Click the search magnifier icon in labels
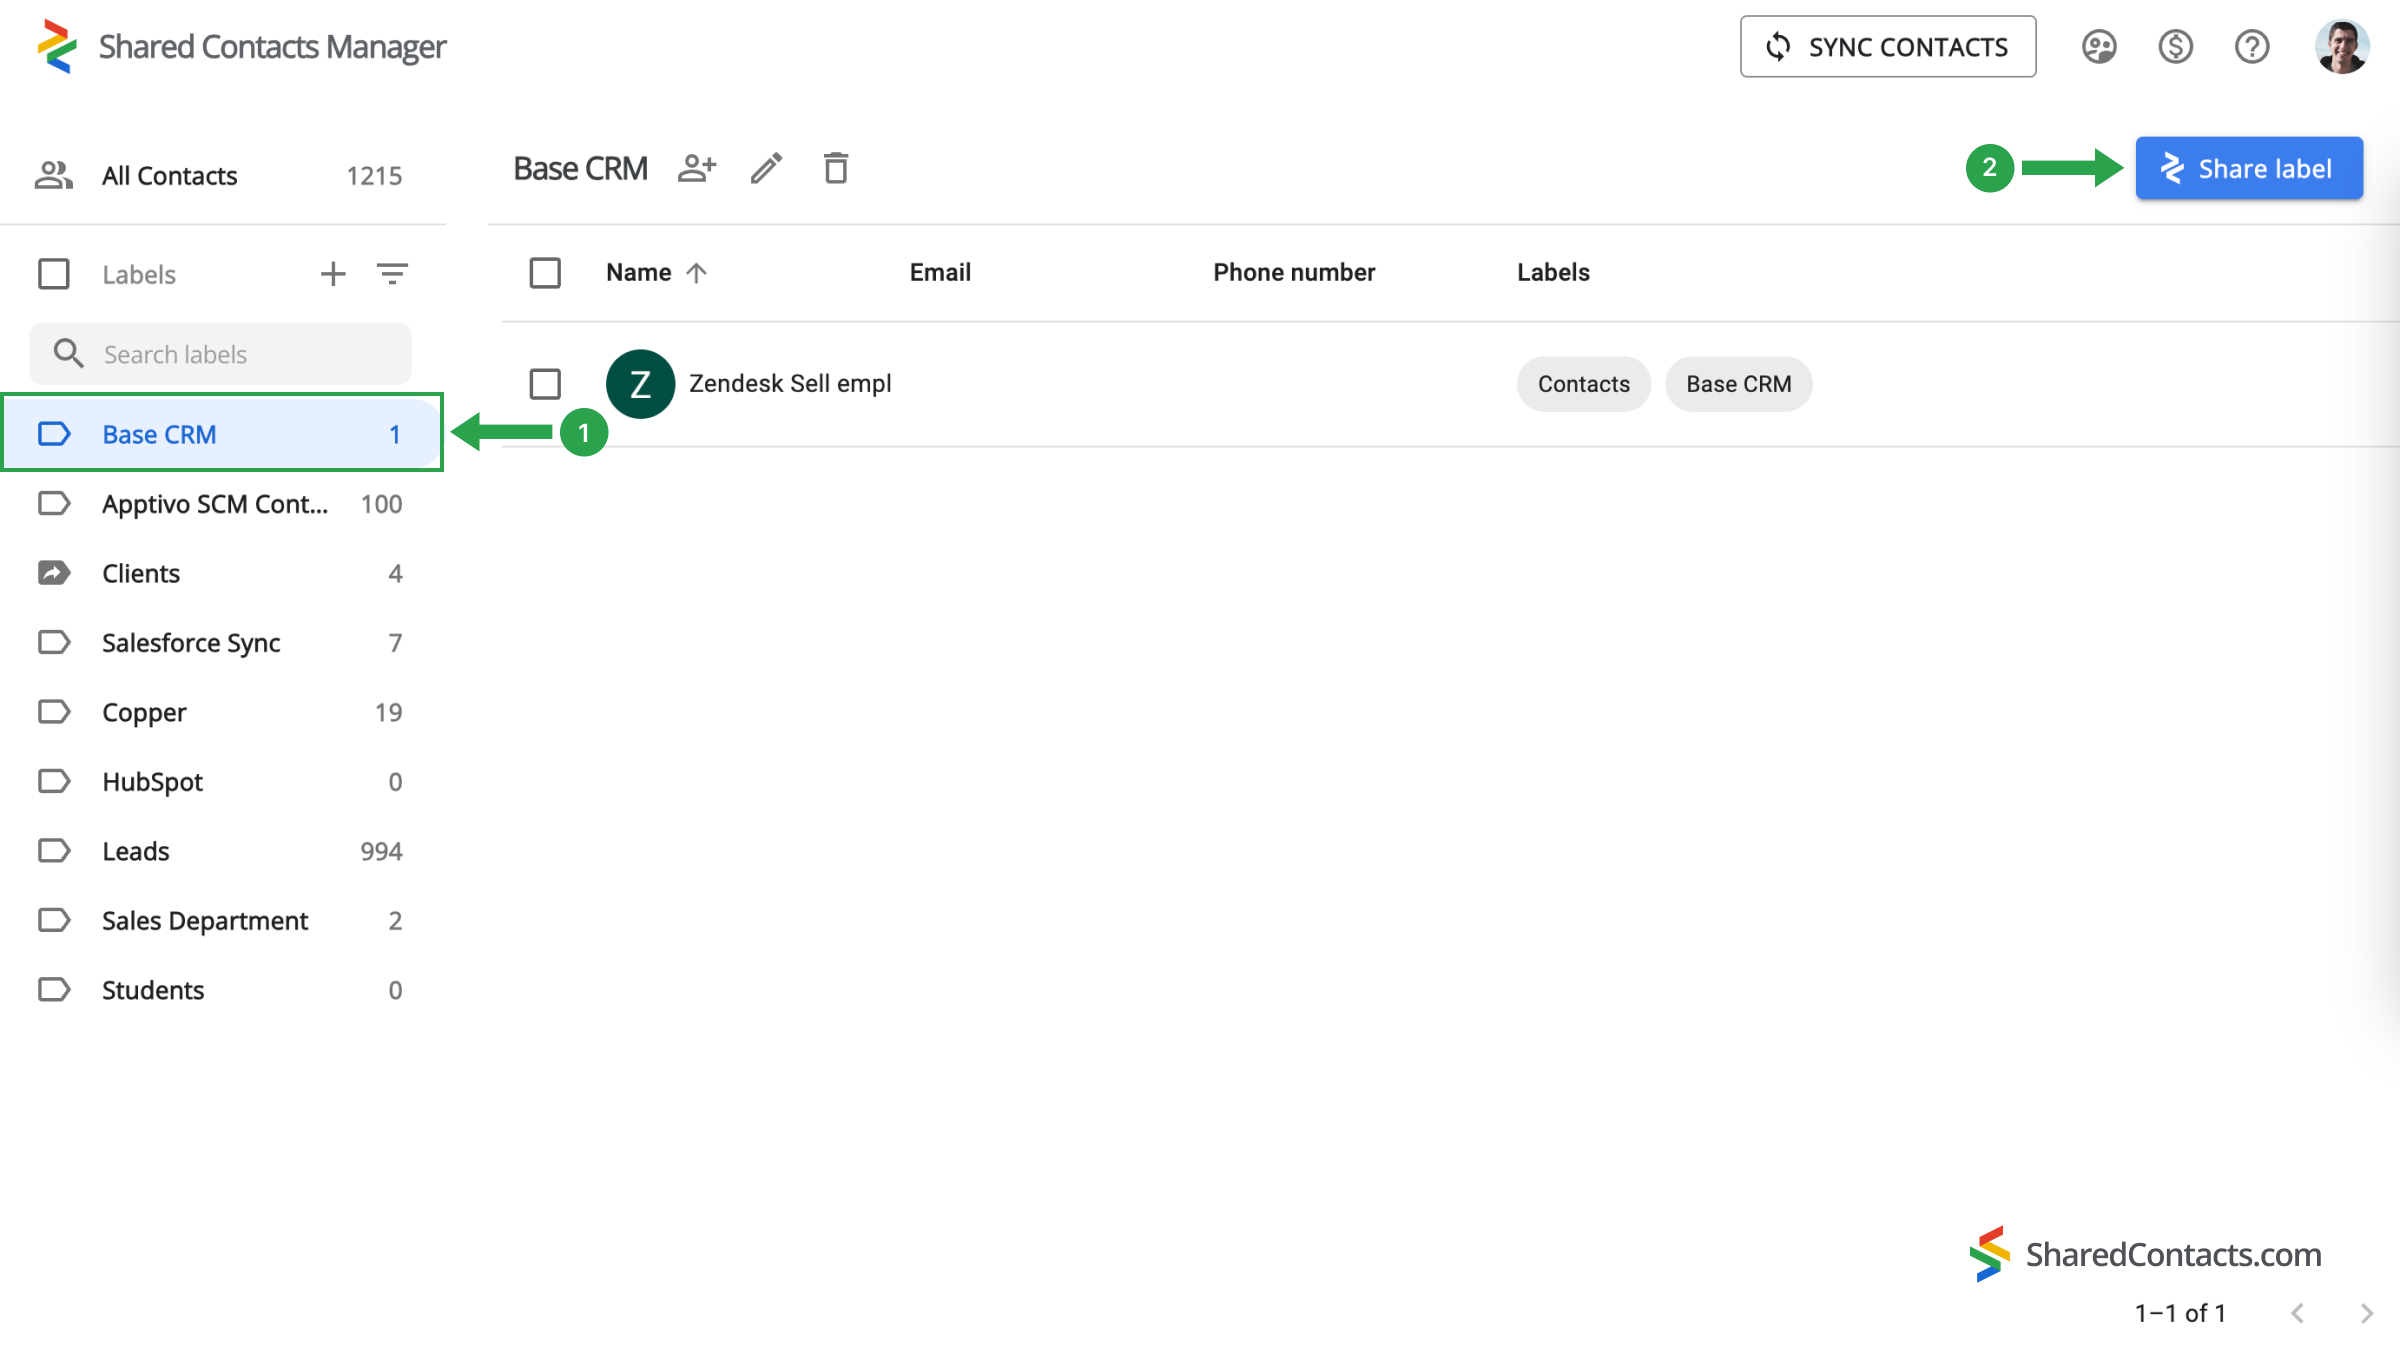Image resolution: width=2400 pixels, height=1350 pixels. click(x=68, y=353)
